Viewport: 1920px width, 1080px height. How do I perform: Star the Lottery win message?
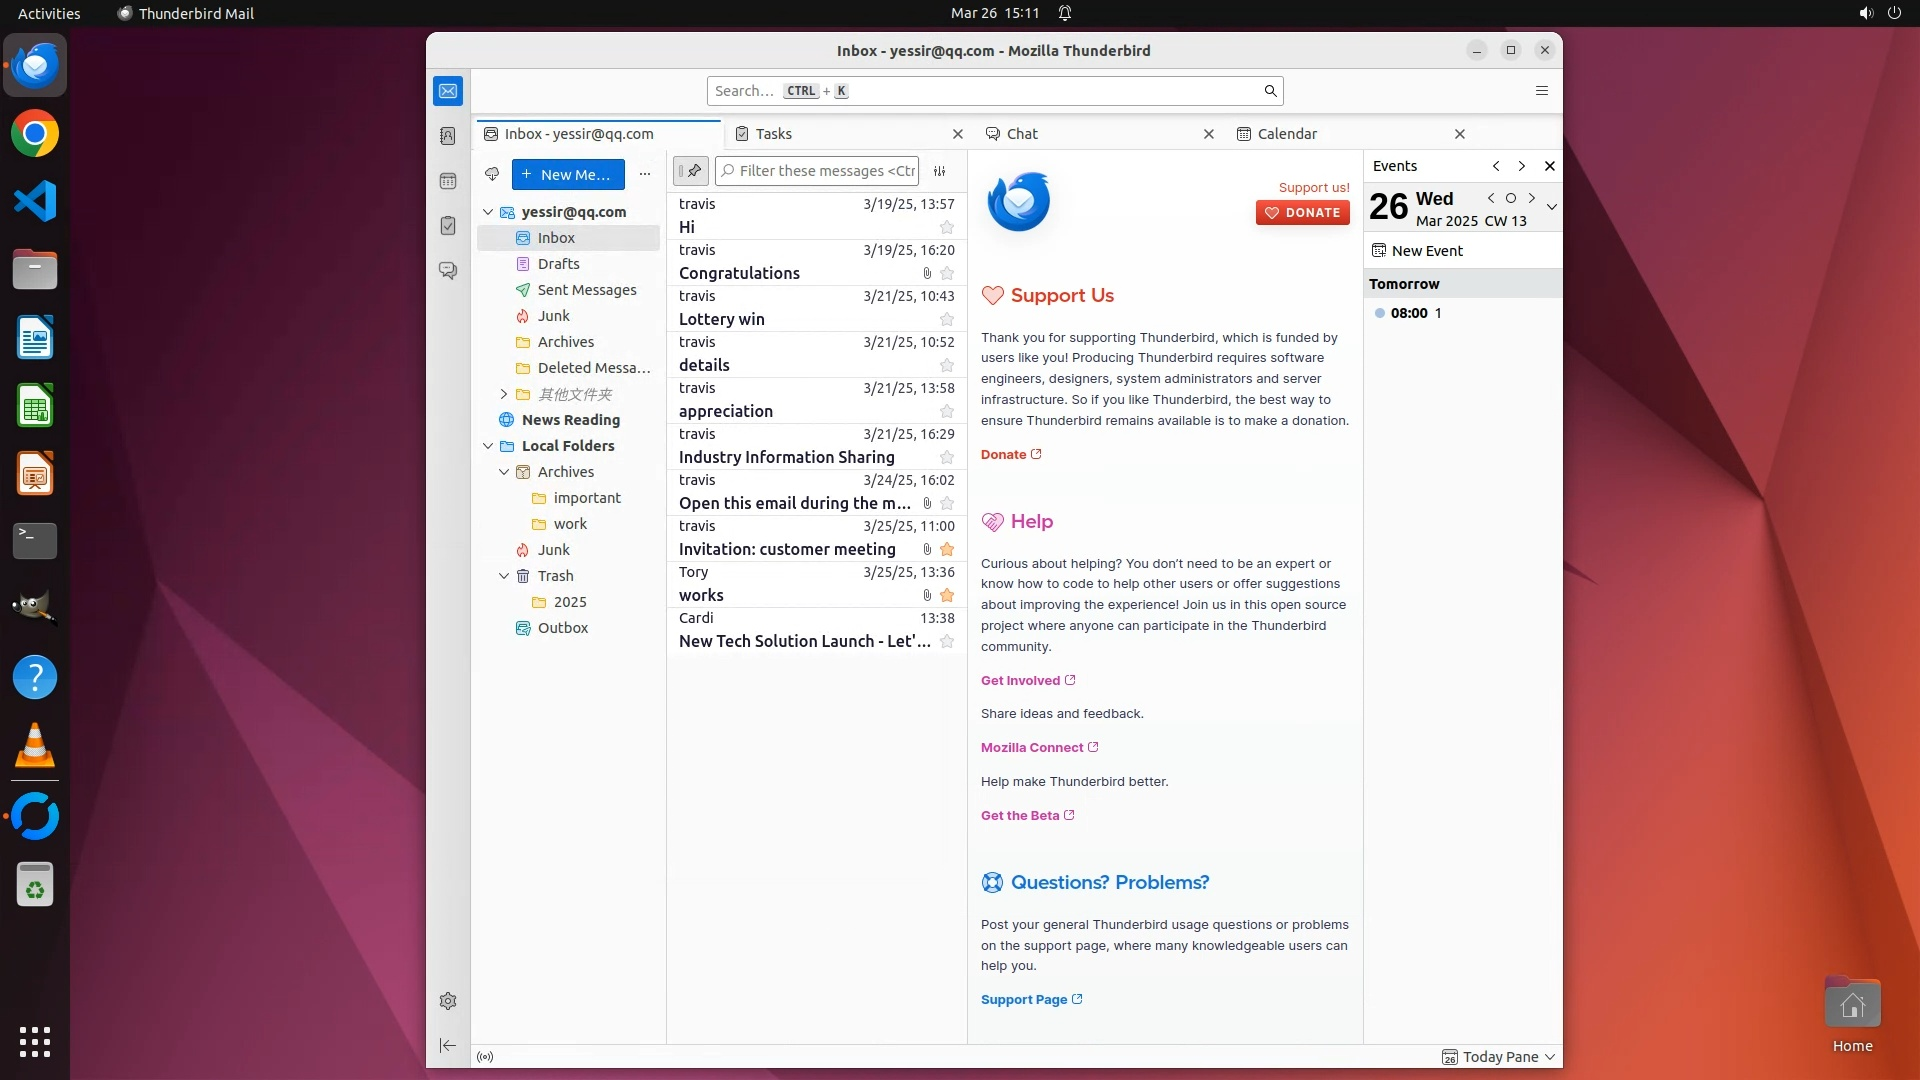tap(946, 320)
